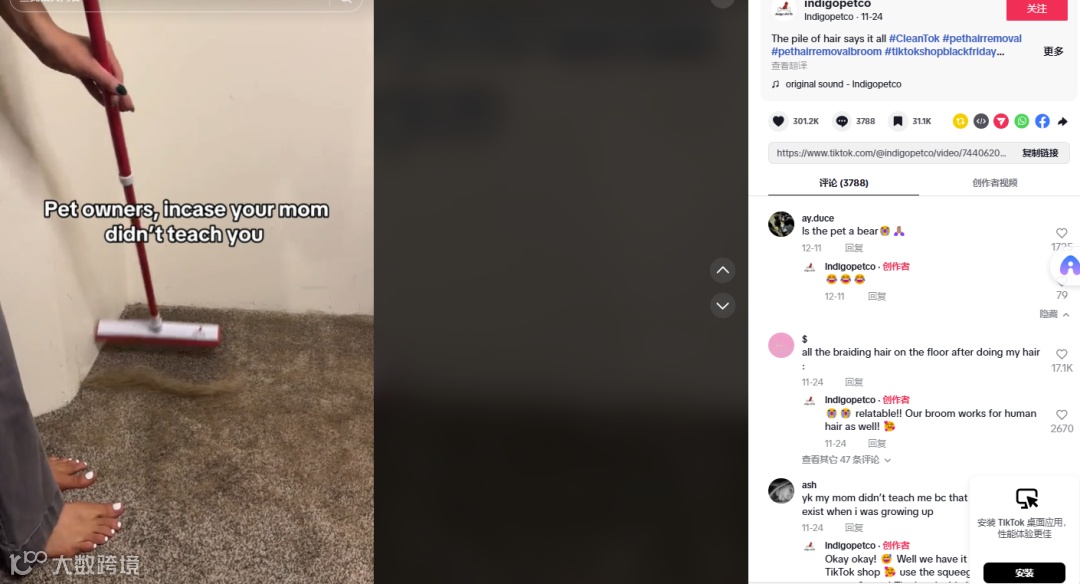Copy the video link
1080x584 pixels.
pyautogui.click(x=1040, y=153)
